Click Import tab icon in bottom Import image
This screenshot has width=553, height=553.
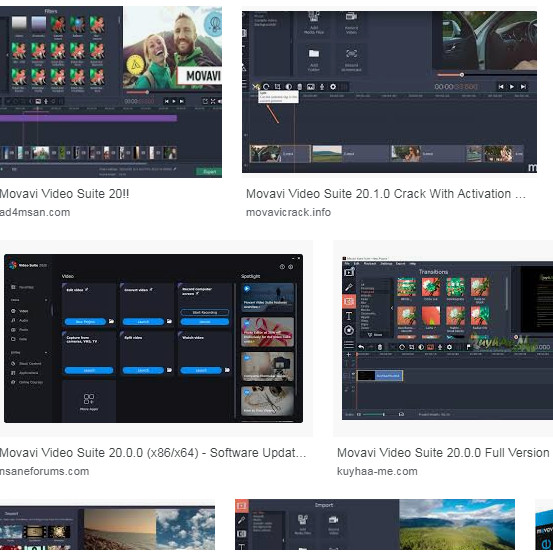pos(242,506)
